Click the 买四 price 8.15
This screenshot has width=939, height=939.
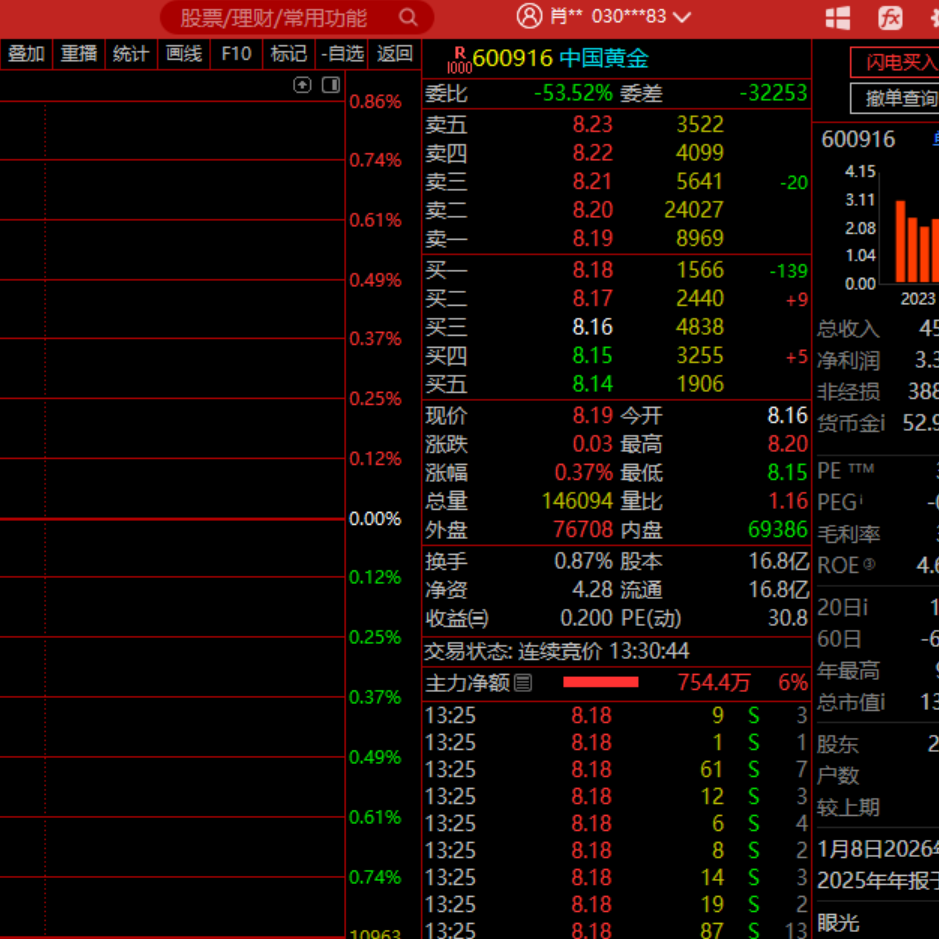pos(592,355)
